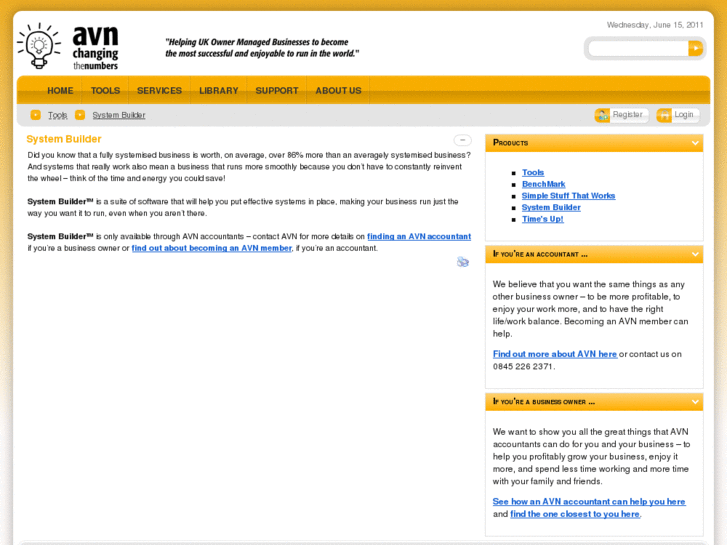Click the Tools breadcrumb link
Image resolution: width=727 pixels, height=545 pixels.
pos(57,115)
